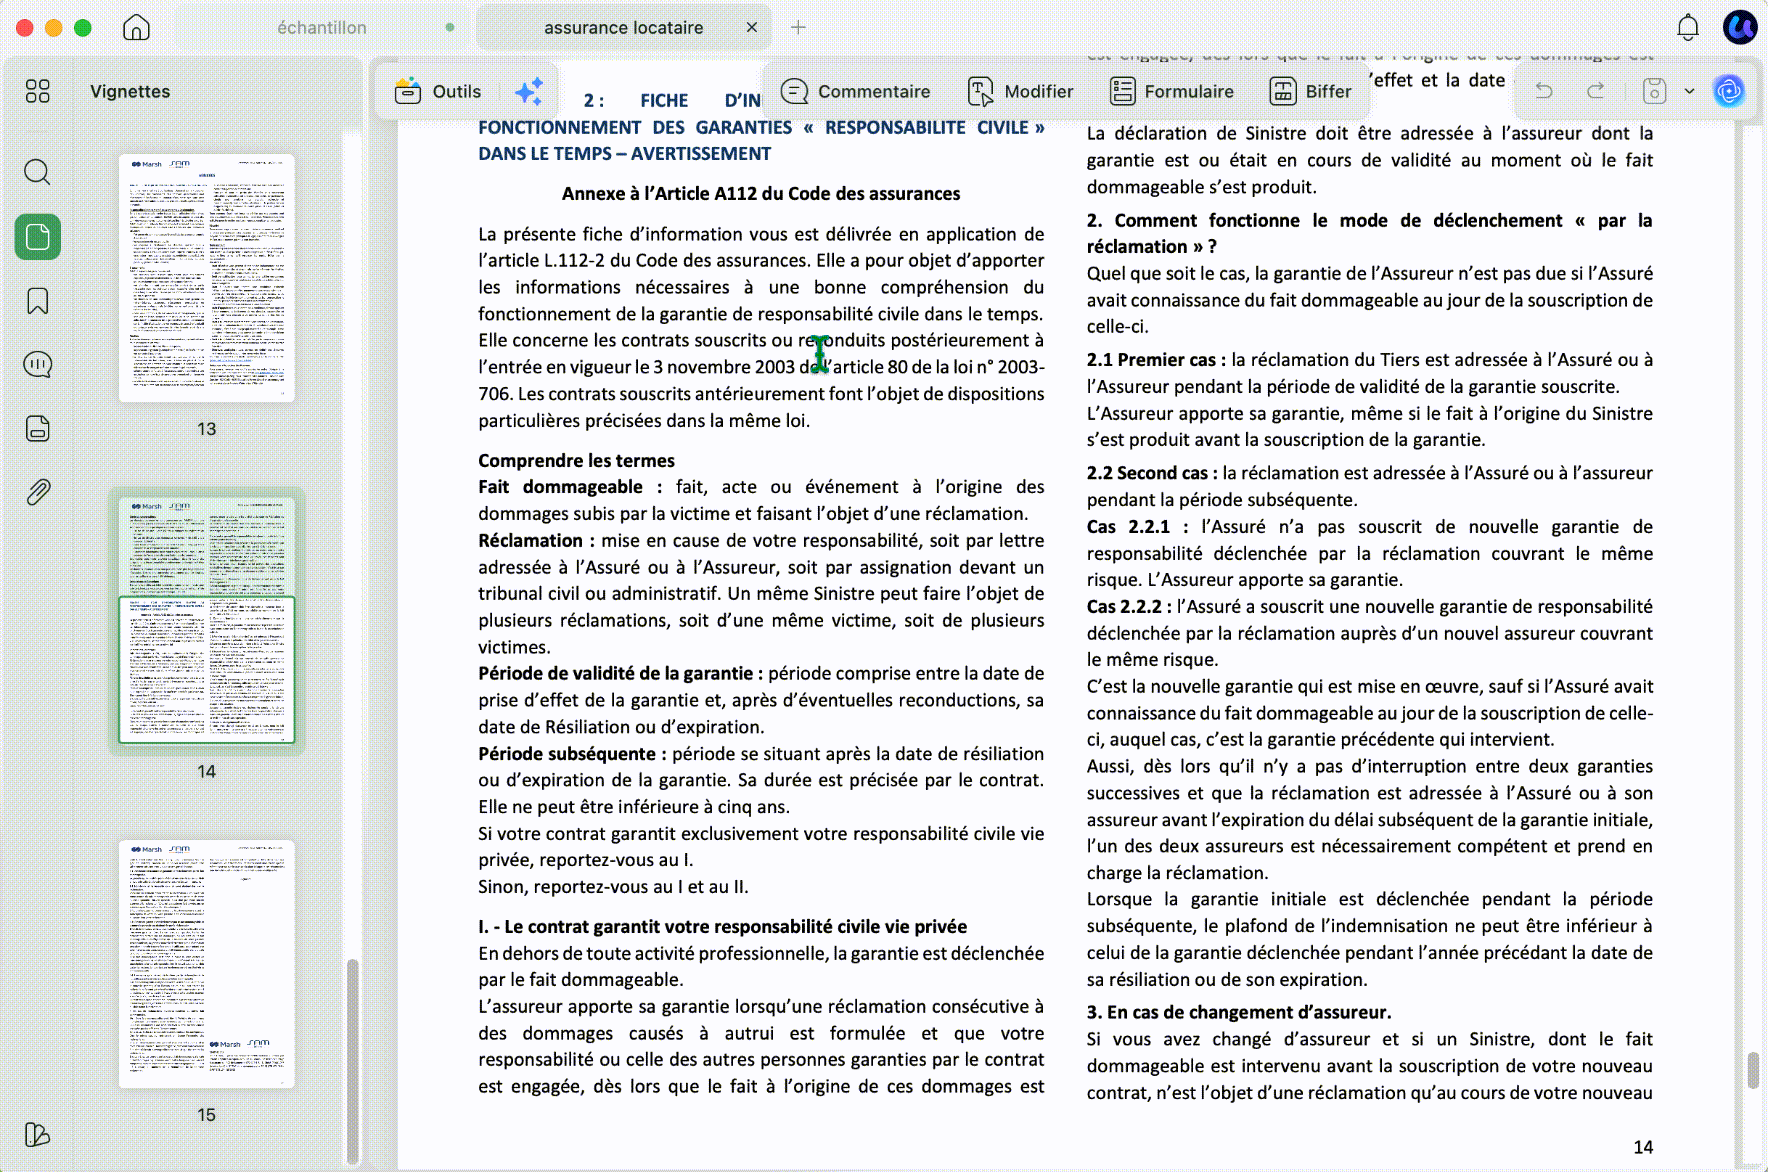Switch to Commentaire mode

click(855, 91)
